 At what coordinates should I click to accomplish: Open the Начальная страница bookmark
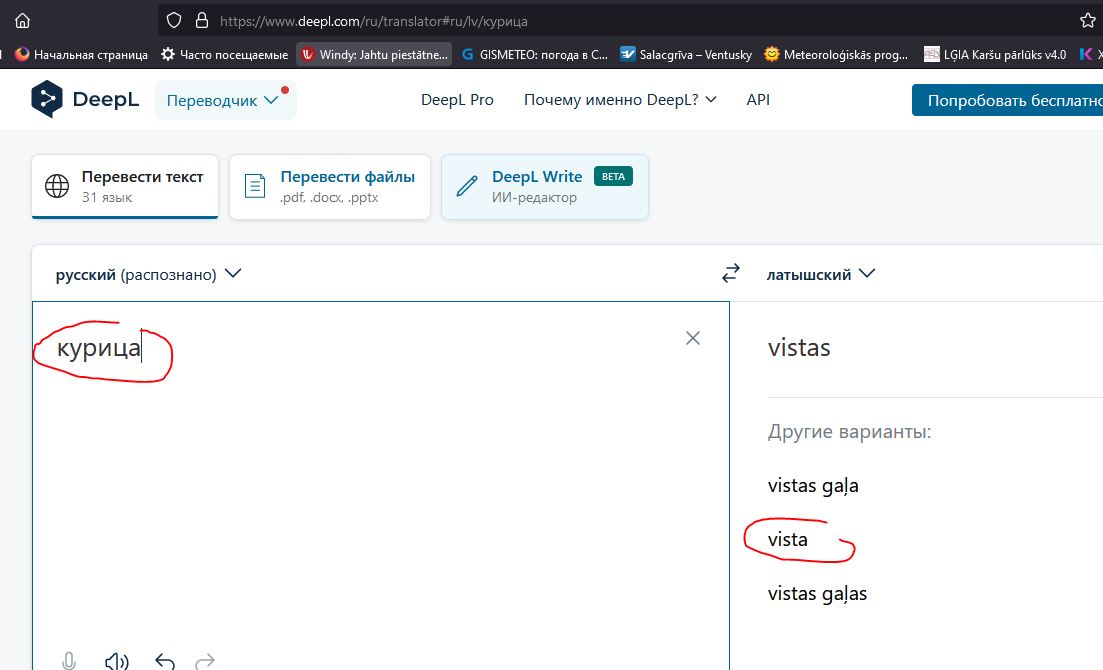point(82,54)
